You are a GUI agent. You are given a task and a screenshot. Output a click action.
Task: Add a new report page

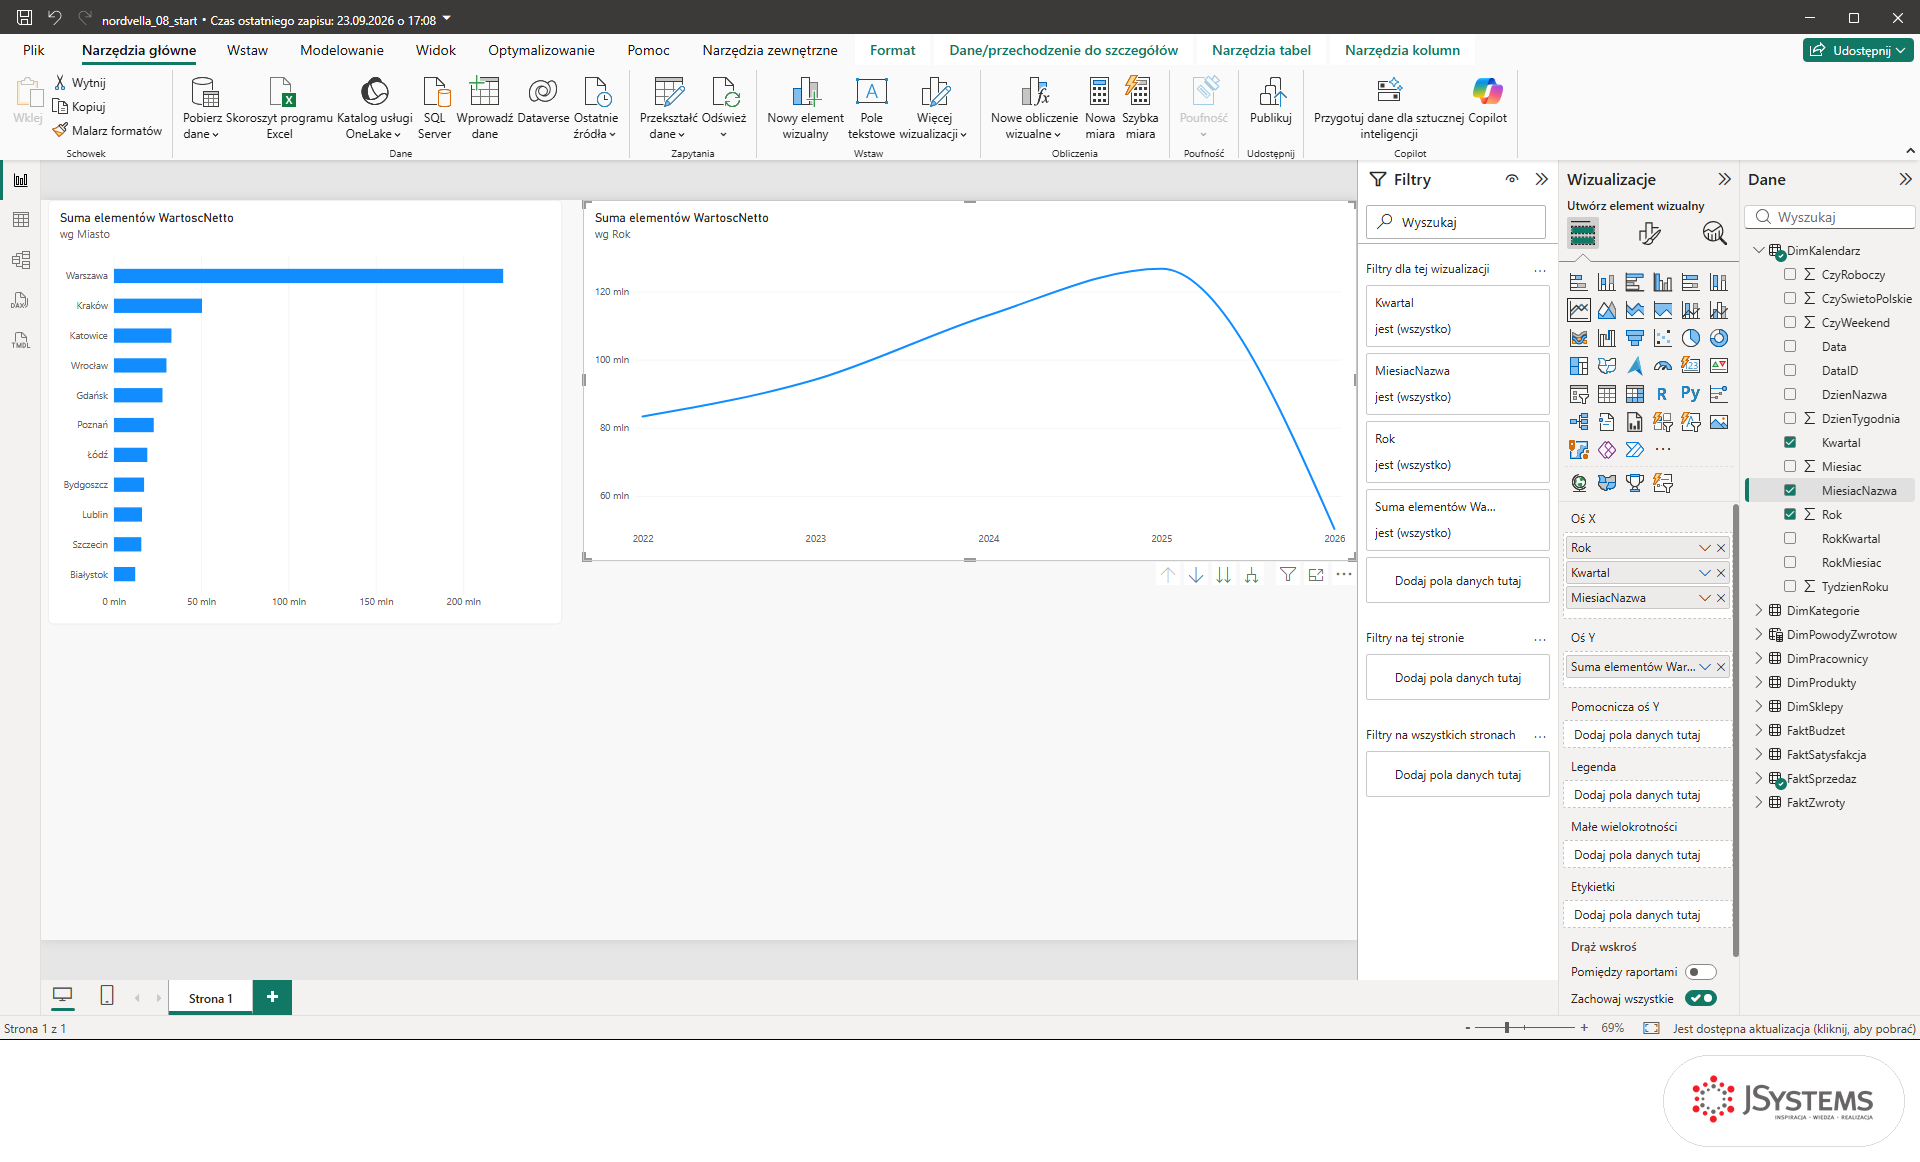(272, 997)
